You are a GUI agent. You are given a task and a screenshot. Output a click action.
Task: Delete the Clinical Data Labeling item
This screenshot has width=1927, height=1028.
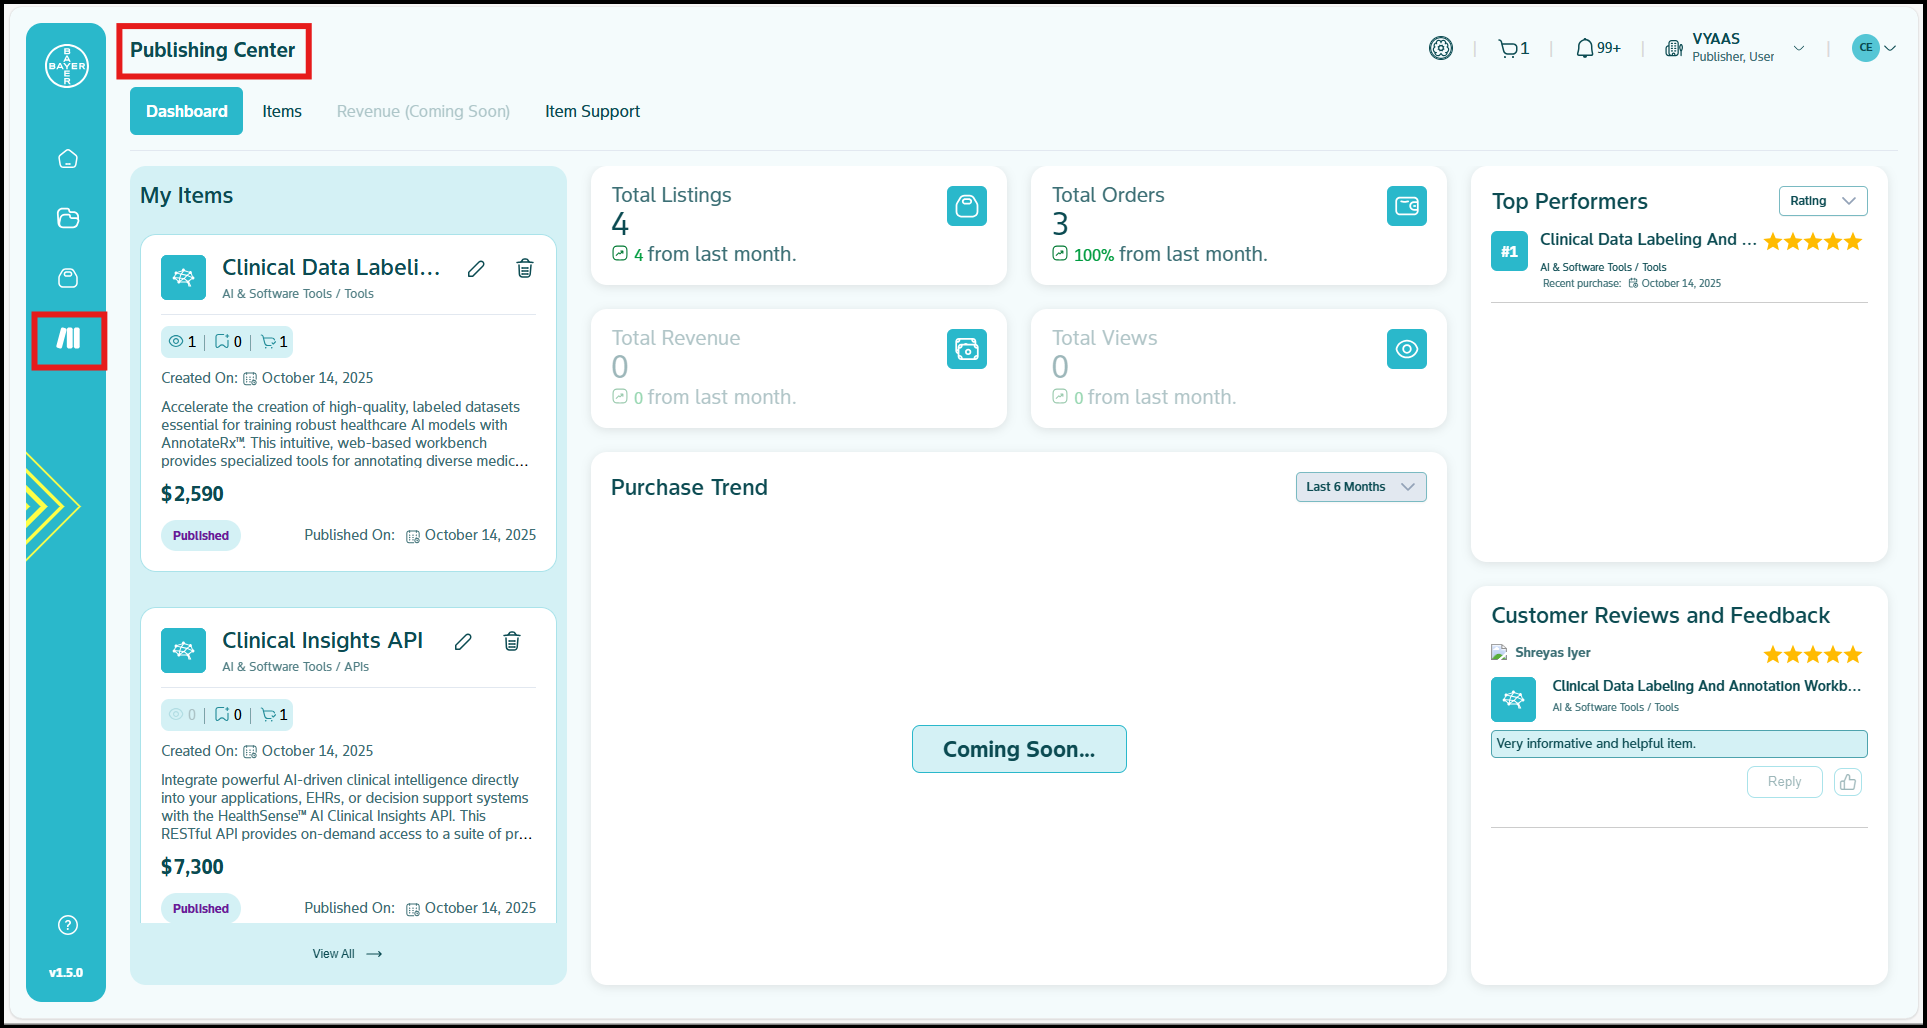(x=525, y=268)
